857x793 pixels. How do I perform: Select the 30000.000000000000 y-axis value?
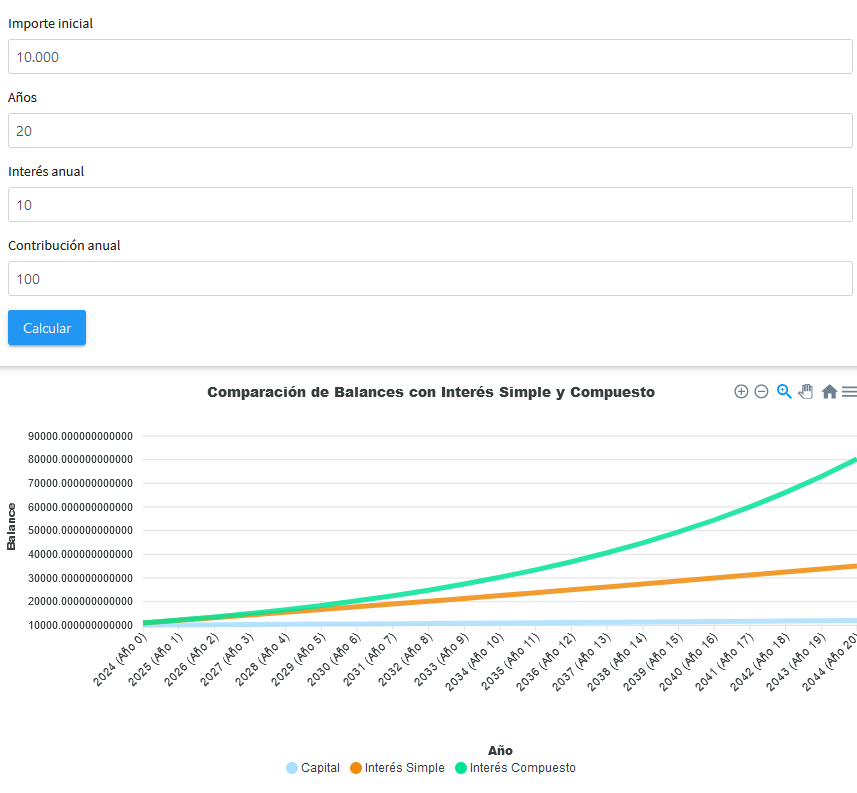click(80, 578)
